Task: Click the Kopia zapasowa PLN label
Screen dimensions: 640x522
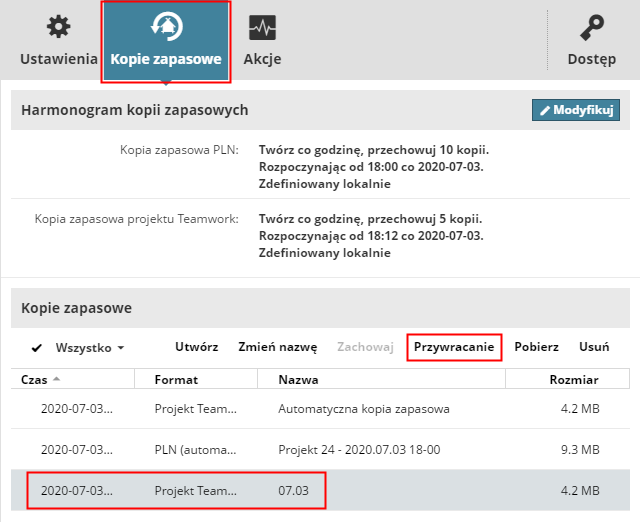Action: tap(179, 150)
